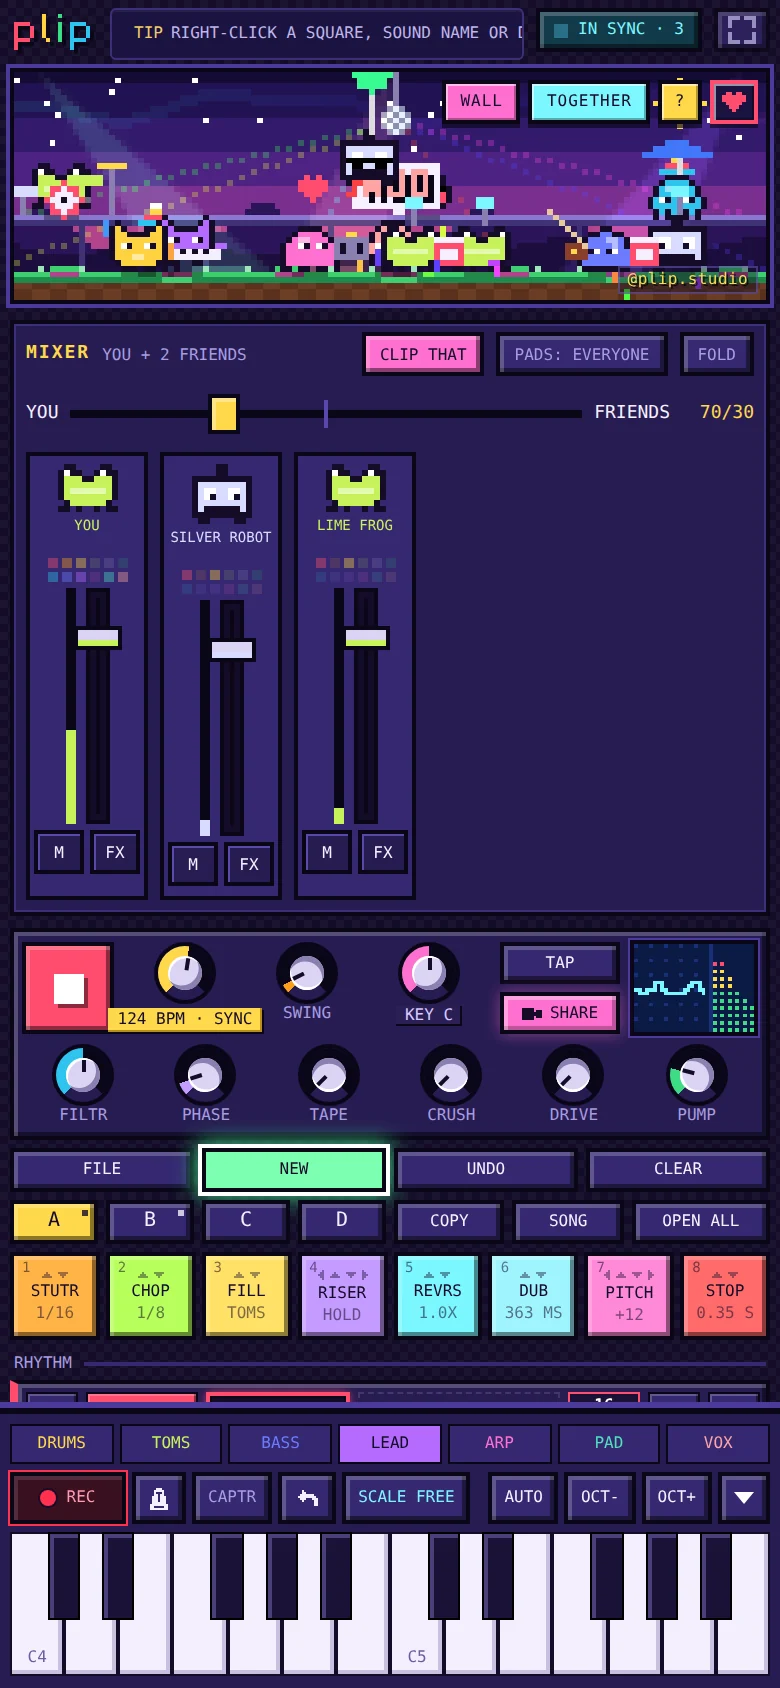Toggle the metronome icon button
This screenshot has width=780, height=1688.
pyautogui.click(x=159, y=1497)
